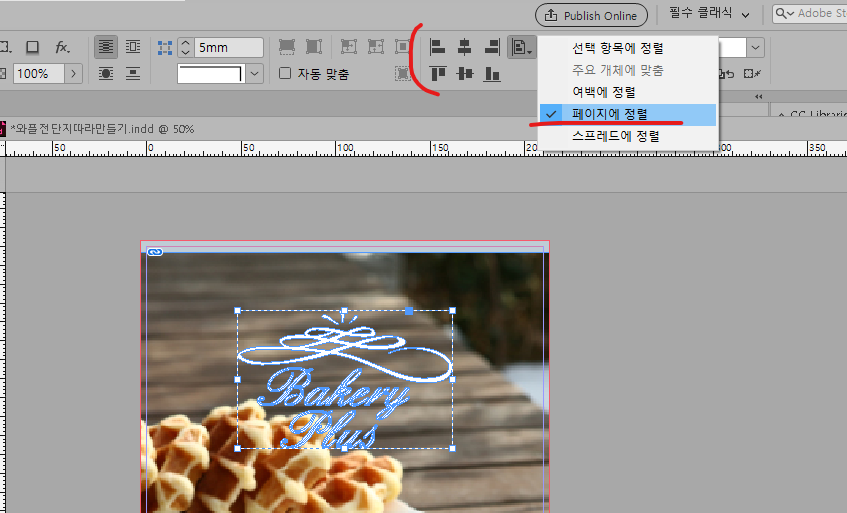847x513 pixels.
Task: Choose 페이지에 정렬 option
Action: (x=628, y=114)
